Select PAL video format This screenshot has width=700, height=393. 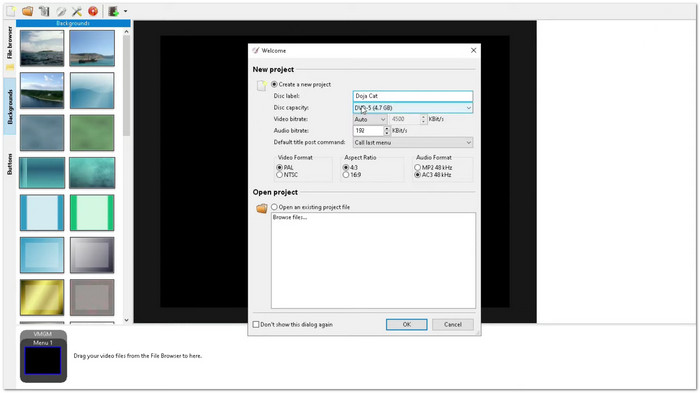coord(279,167)
